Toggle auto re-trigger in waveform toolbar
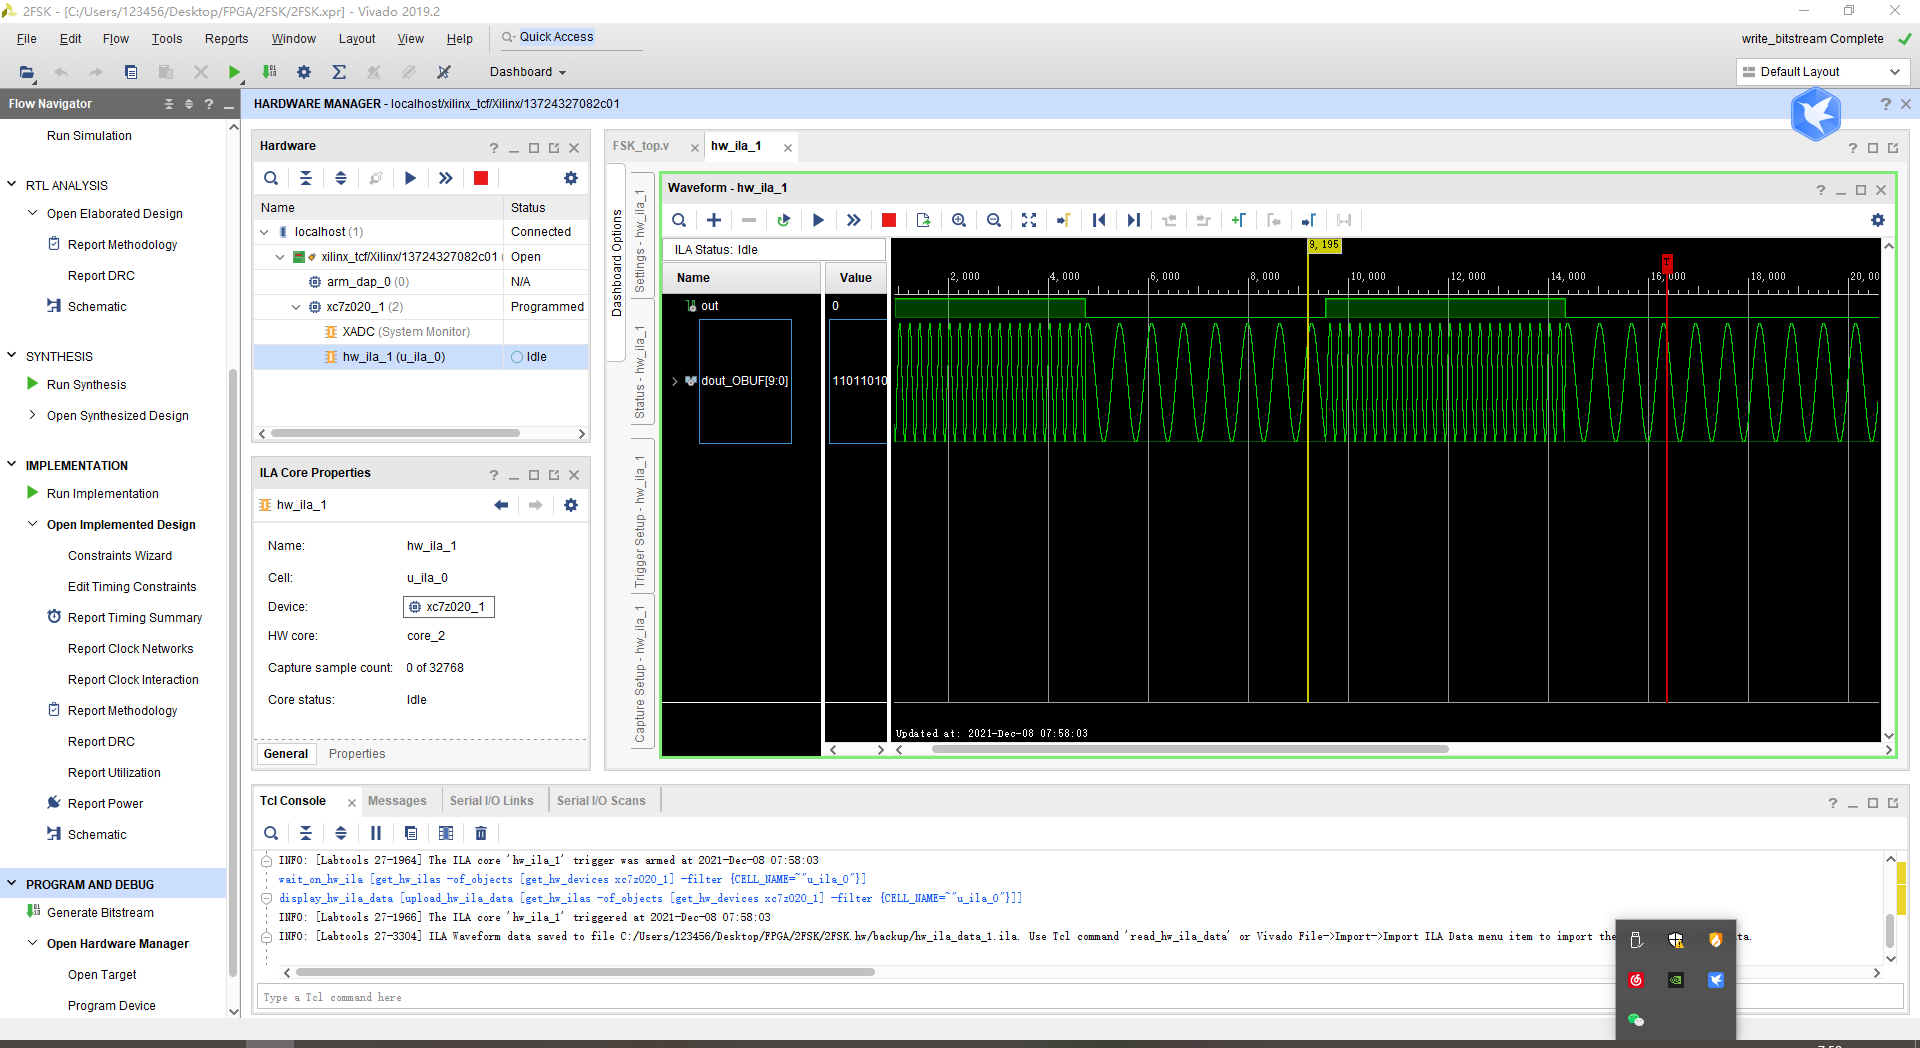 pos(783,220)
